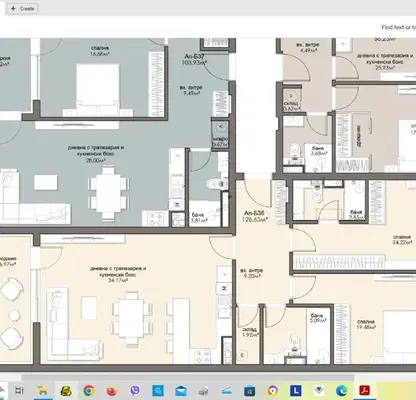Open the blue L app in the taskbar
Screen dimensions: 416x400
tap(295, 390)
